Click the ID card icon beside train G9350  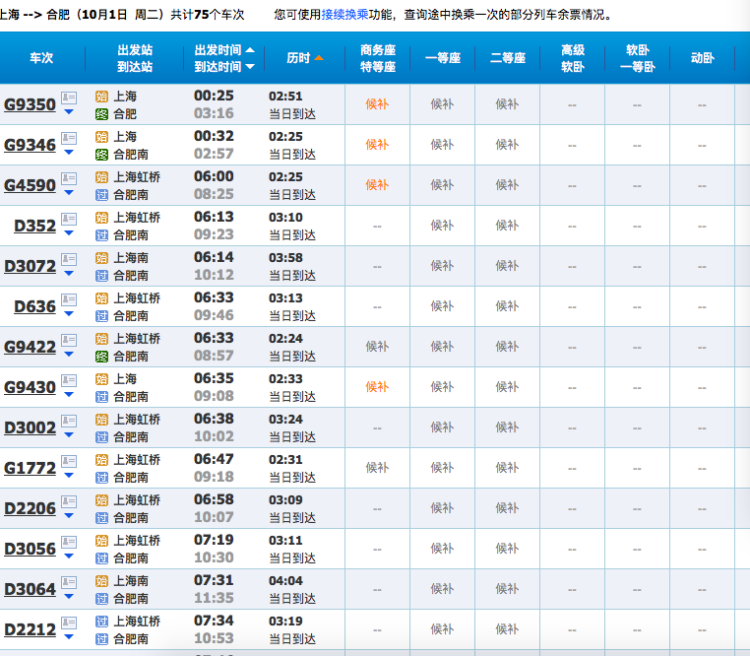[68, 97]
